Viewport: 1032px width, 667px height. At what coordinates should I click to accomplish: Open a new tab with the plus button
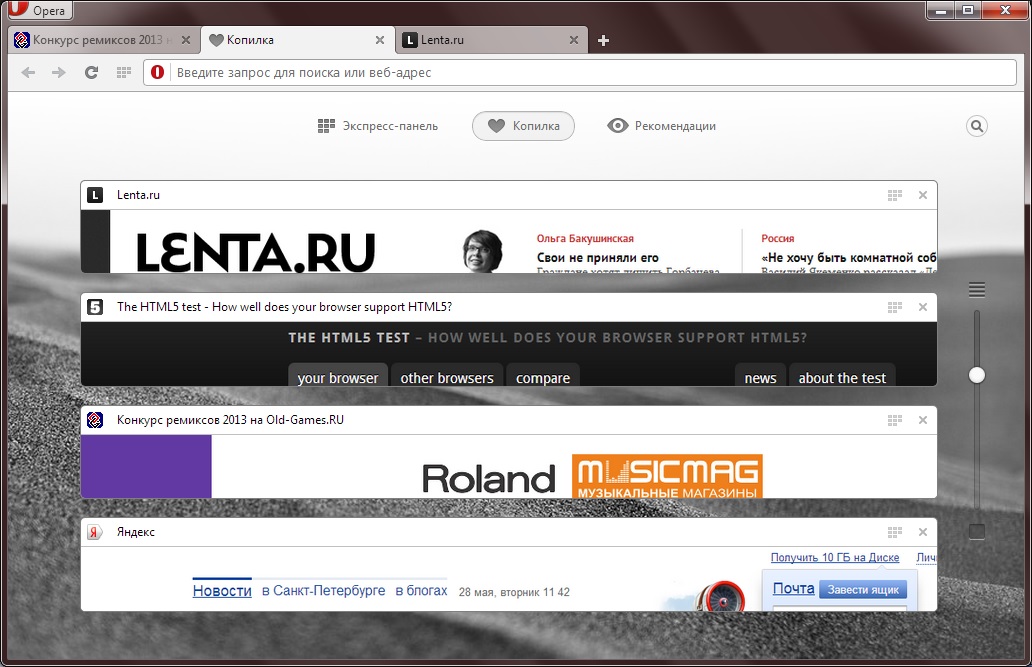point(603,41)
